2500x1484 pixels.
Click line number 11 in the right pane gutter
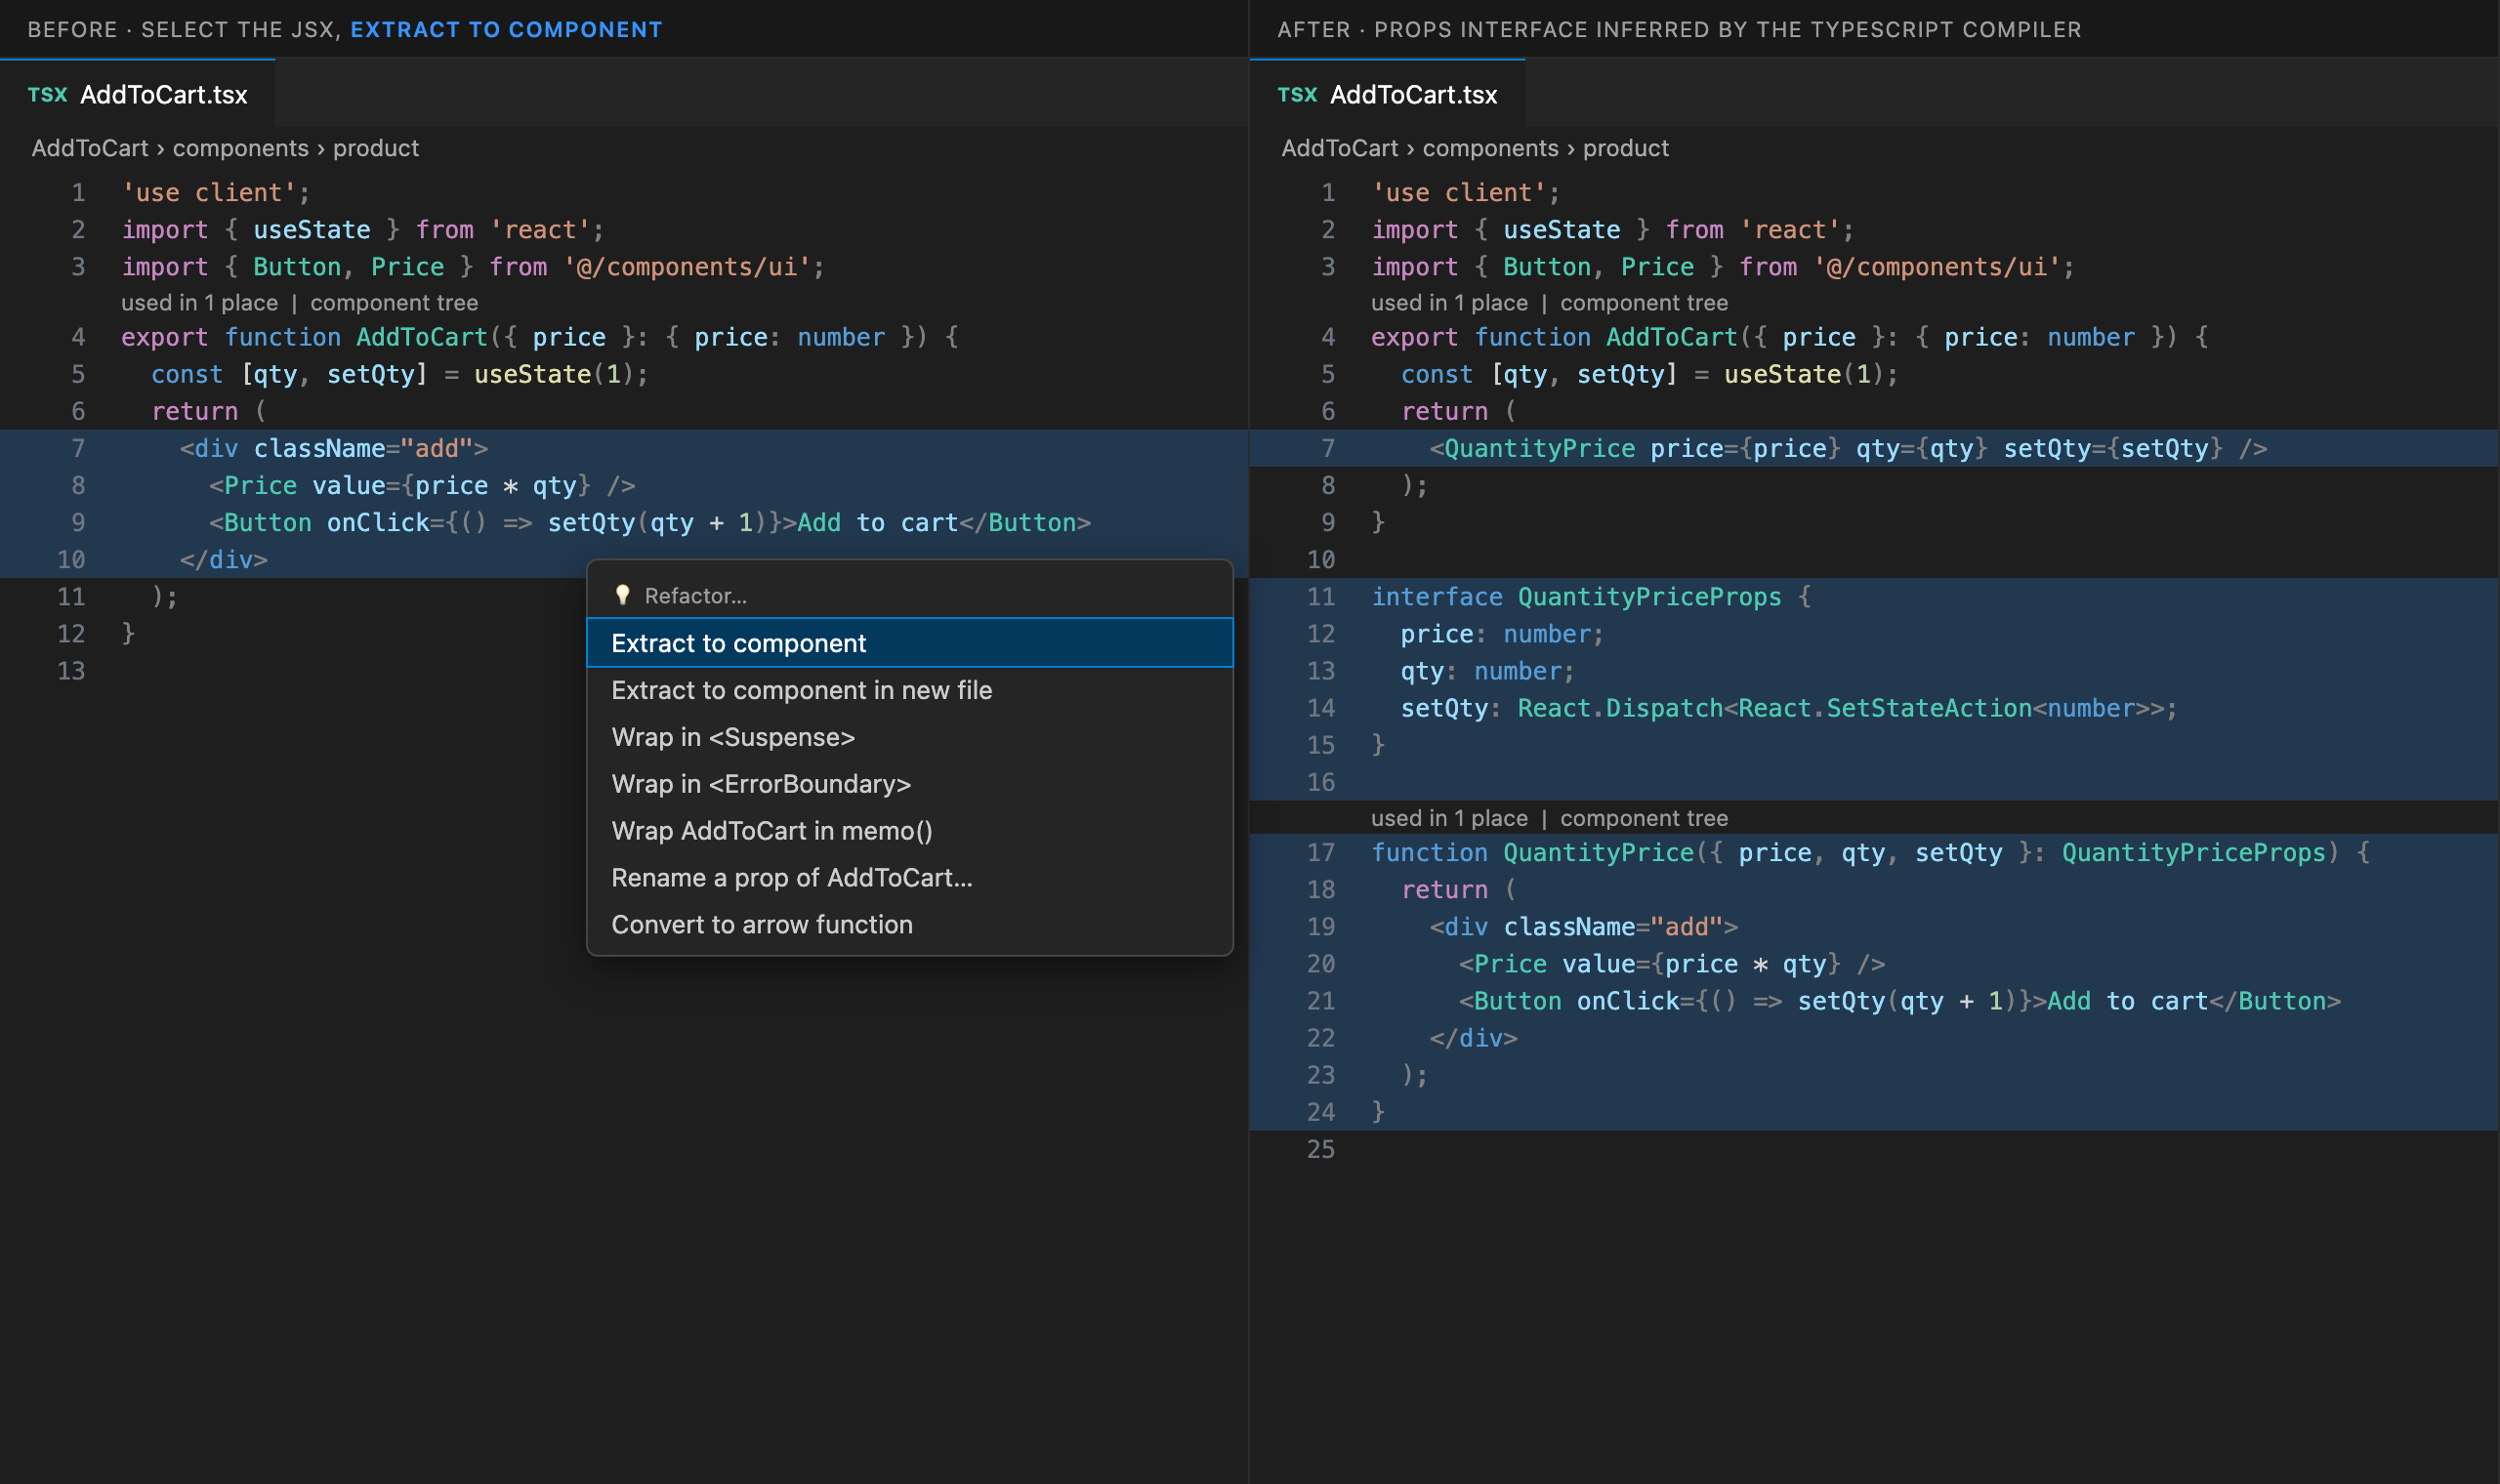coord(1321,597)
